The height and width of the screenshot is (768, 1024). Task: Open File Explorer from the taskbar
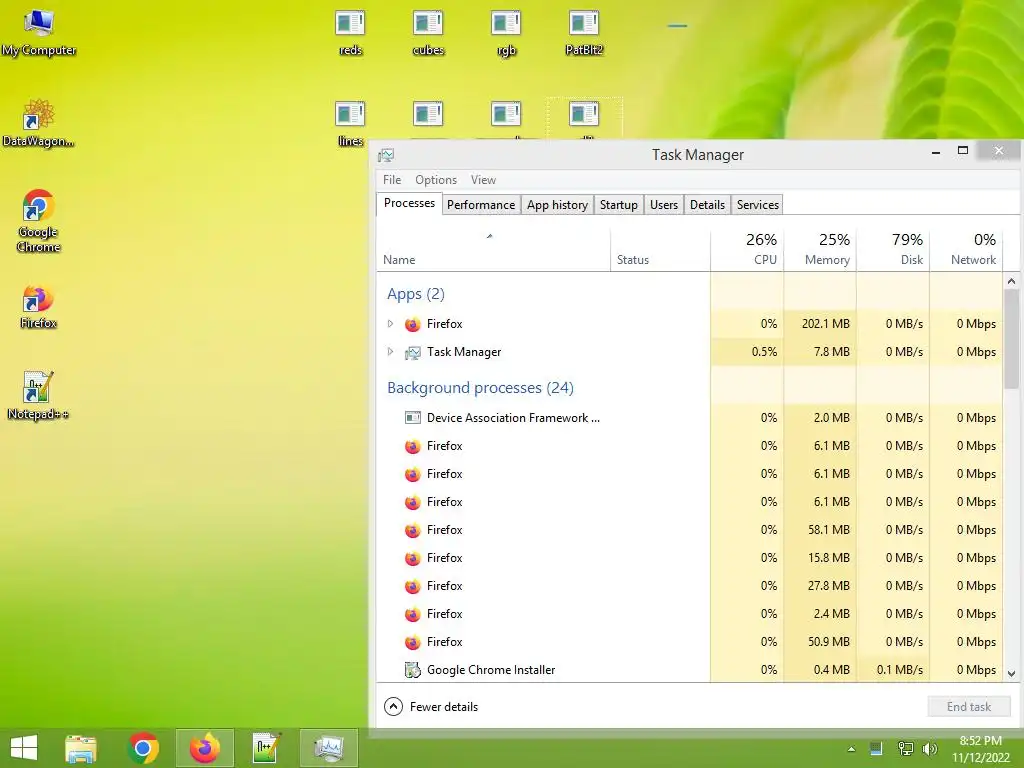[81, 748]
